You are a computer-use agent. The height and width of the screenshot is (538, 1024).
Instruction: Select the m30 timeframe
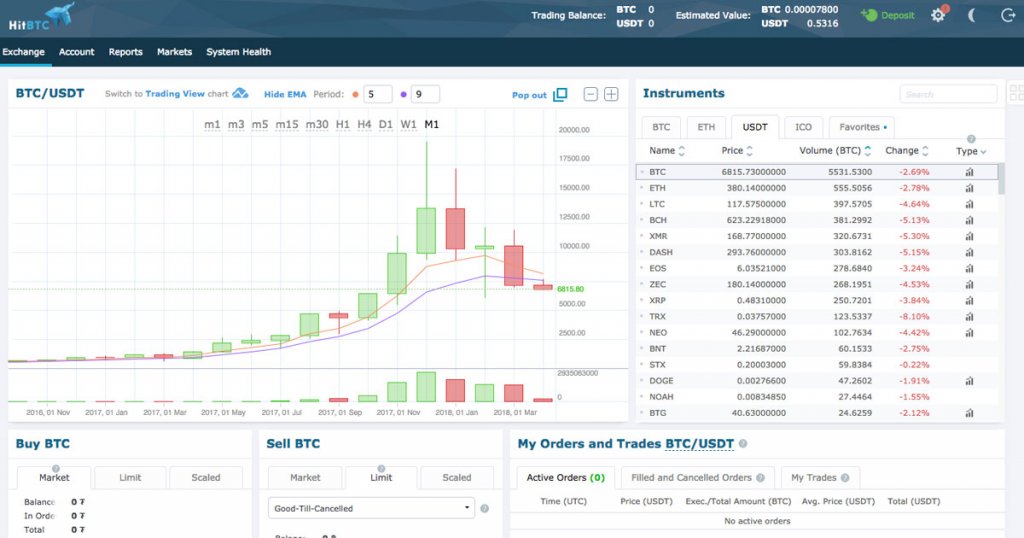(317, 124)
